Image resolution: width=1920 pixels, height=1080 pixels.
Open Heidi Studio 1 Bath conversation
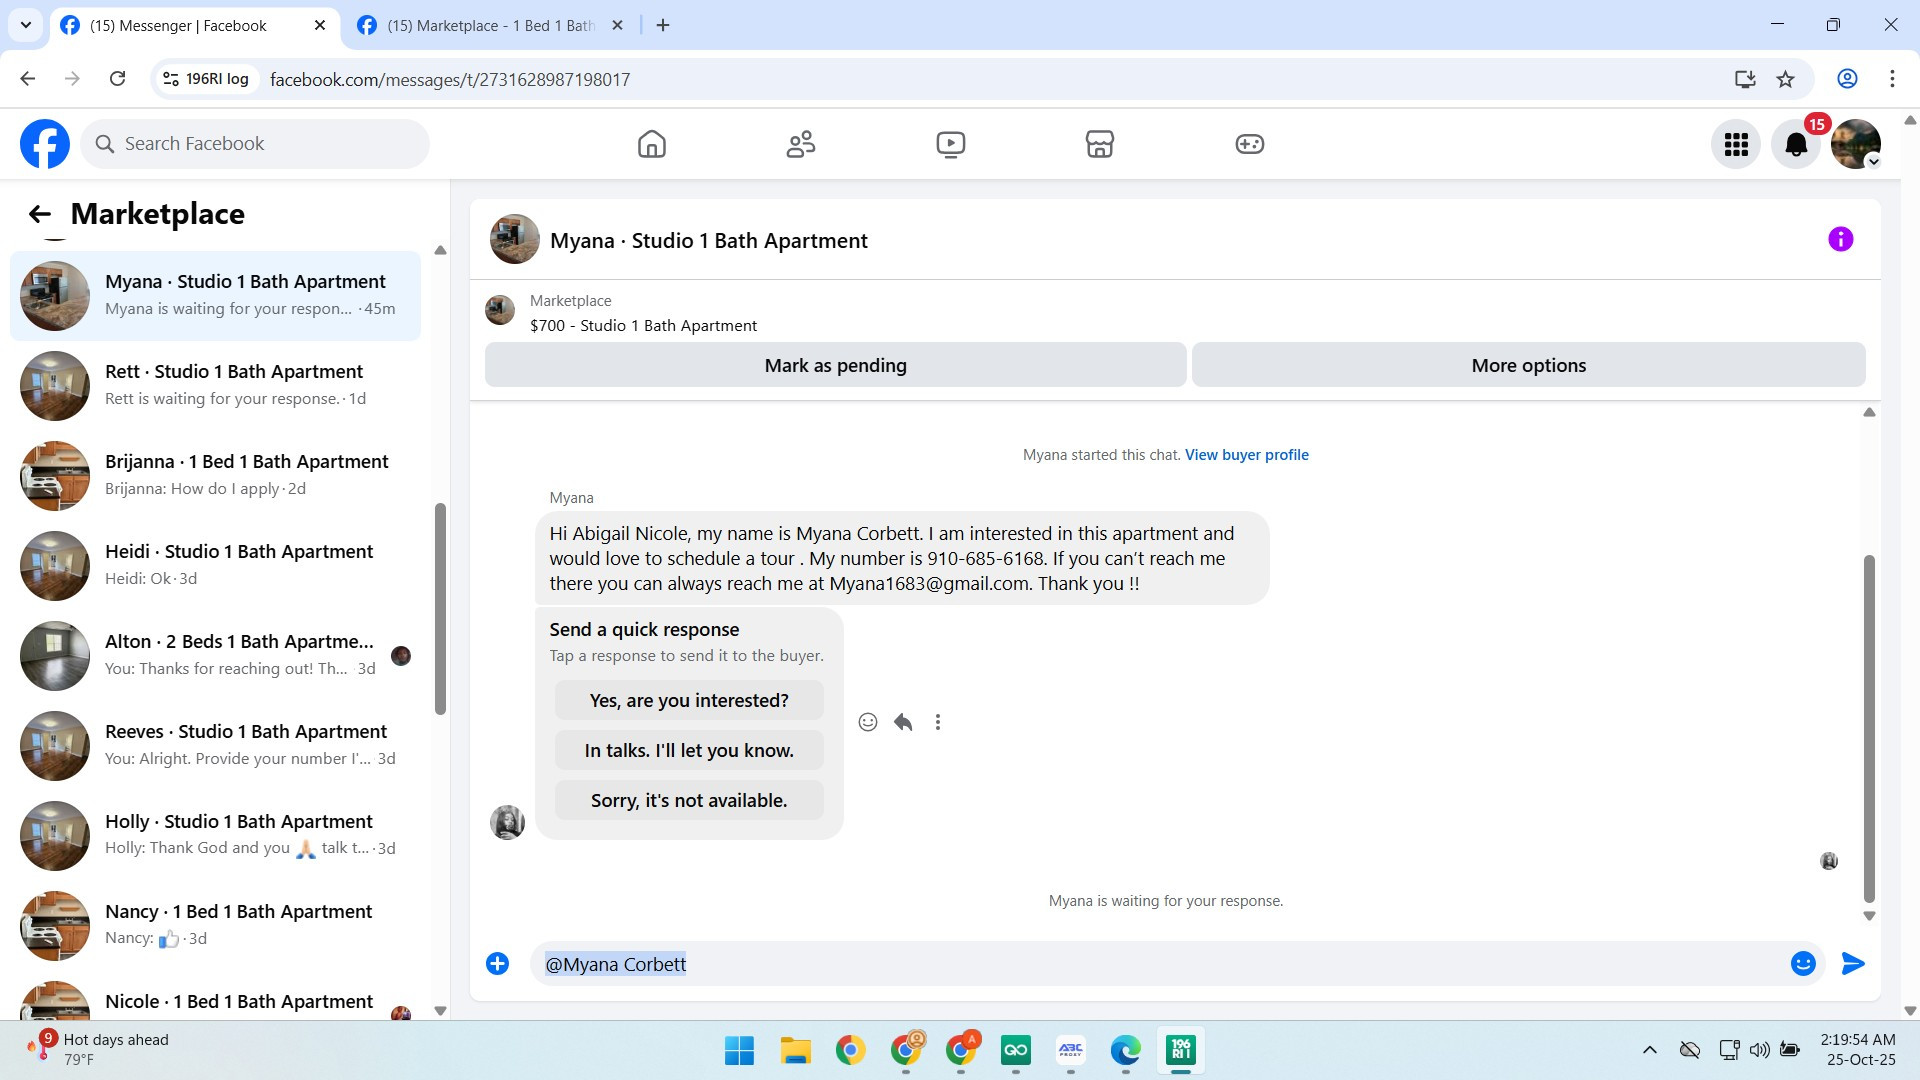215,565
